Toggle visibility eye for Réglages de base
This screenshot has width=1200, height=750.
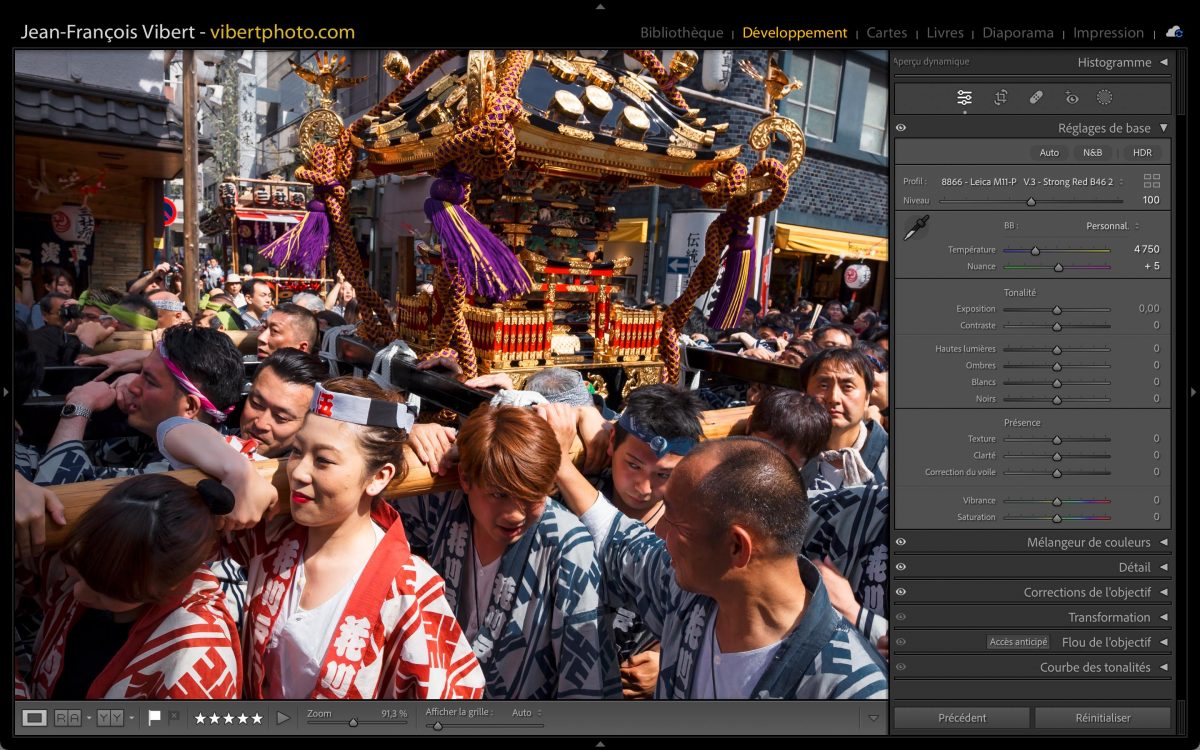[x=901, y=128]
